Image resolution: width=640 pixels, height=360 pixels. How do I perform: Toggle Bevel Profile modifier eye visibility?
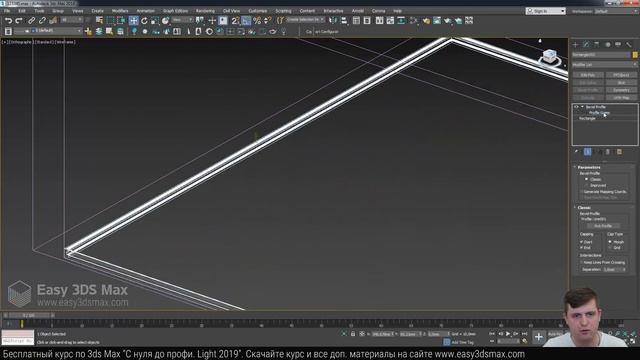coord(576,107)
